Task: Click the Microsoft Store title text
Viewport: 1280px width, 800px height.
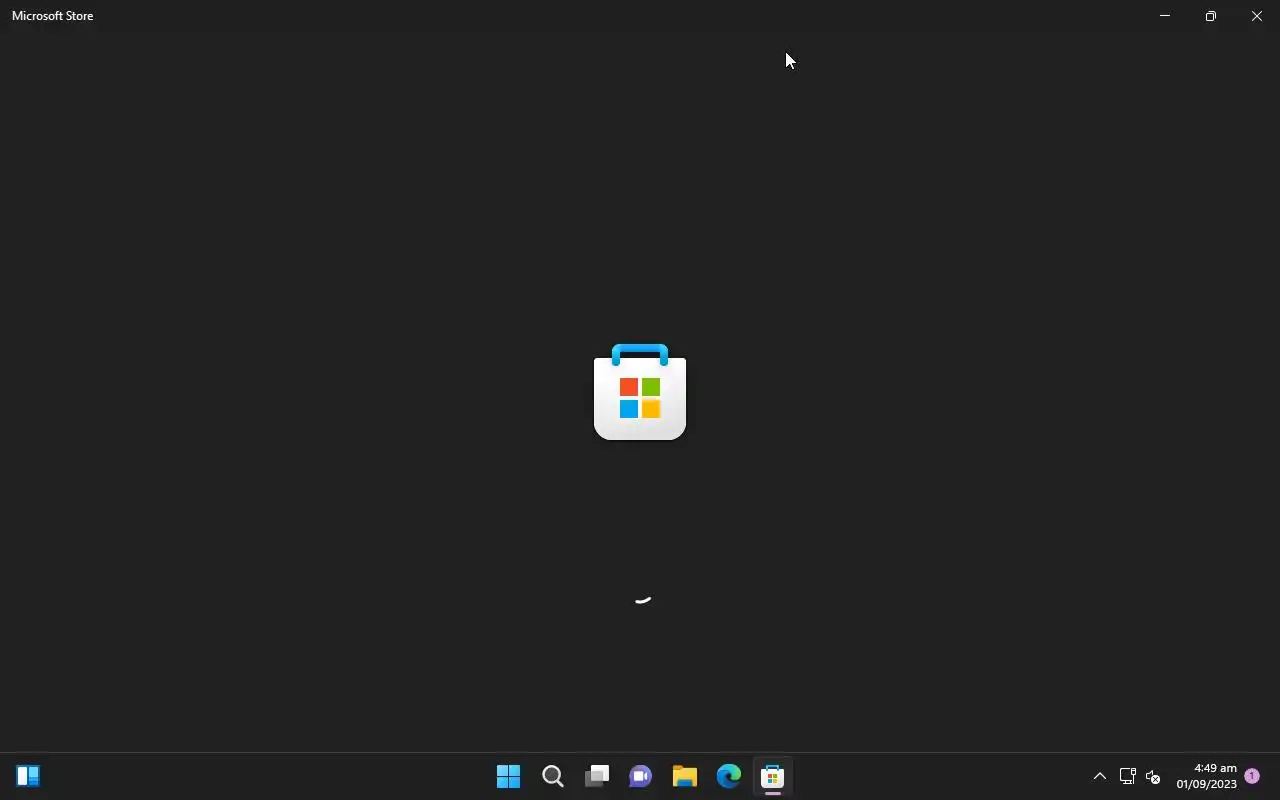Action: pos(53,16)
